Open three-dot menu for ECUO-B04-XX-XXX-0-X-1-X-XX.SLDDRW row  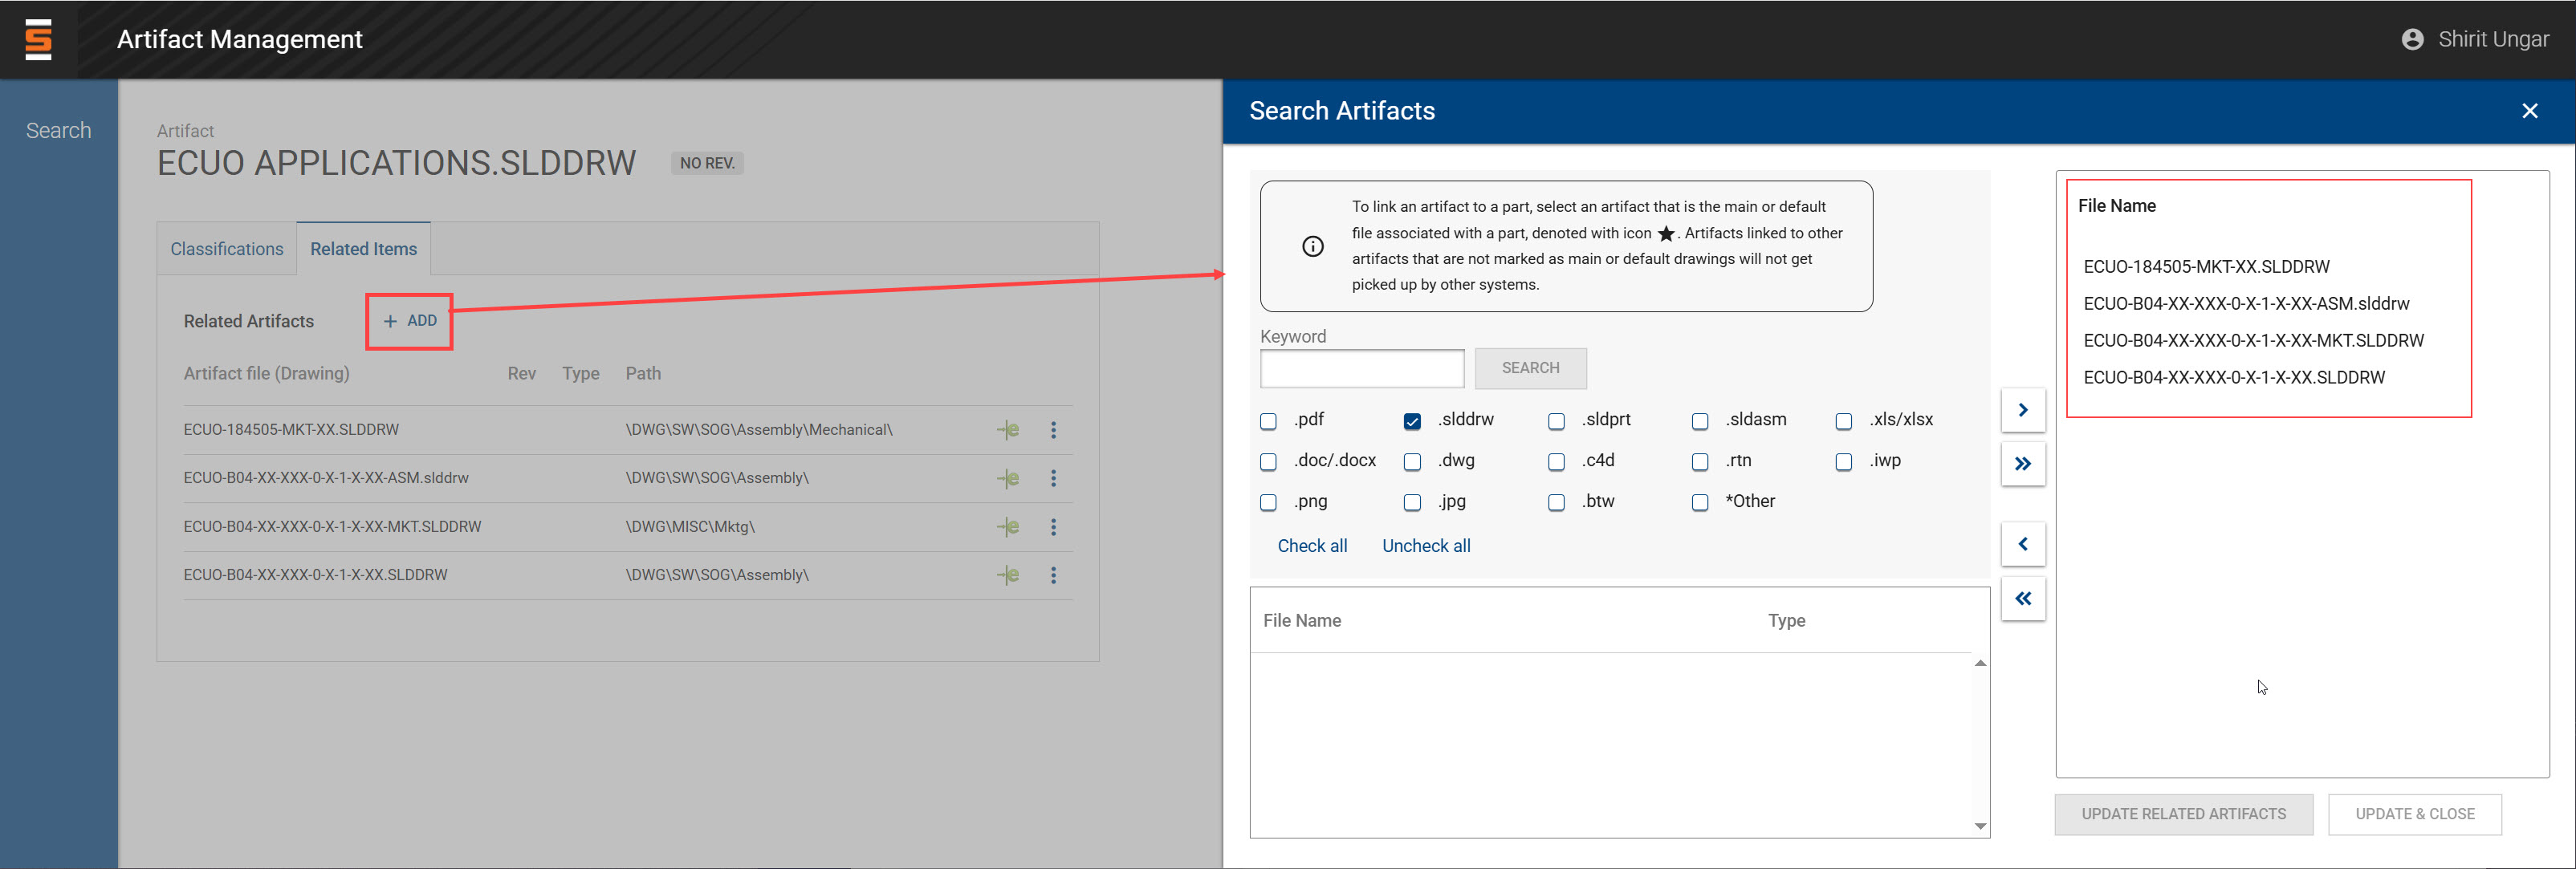point(1052,575)
